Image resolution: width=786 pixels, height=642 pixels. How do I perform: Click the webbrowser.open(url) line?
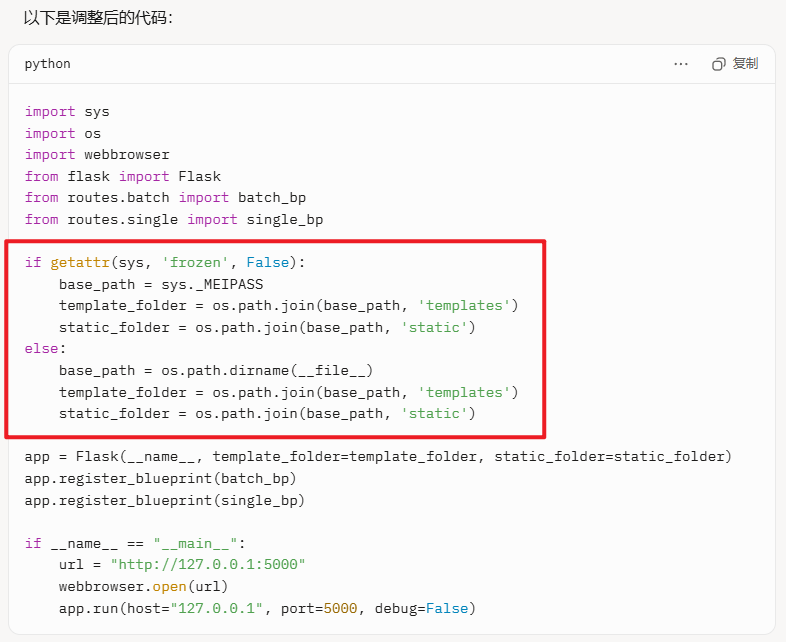click(x=143, y=586)
